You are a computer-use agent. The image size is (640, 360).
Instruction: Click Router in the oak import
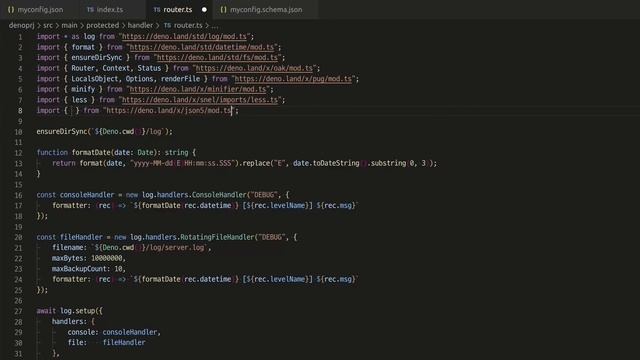[x=83, y=68]
